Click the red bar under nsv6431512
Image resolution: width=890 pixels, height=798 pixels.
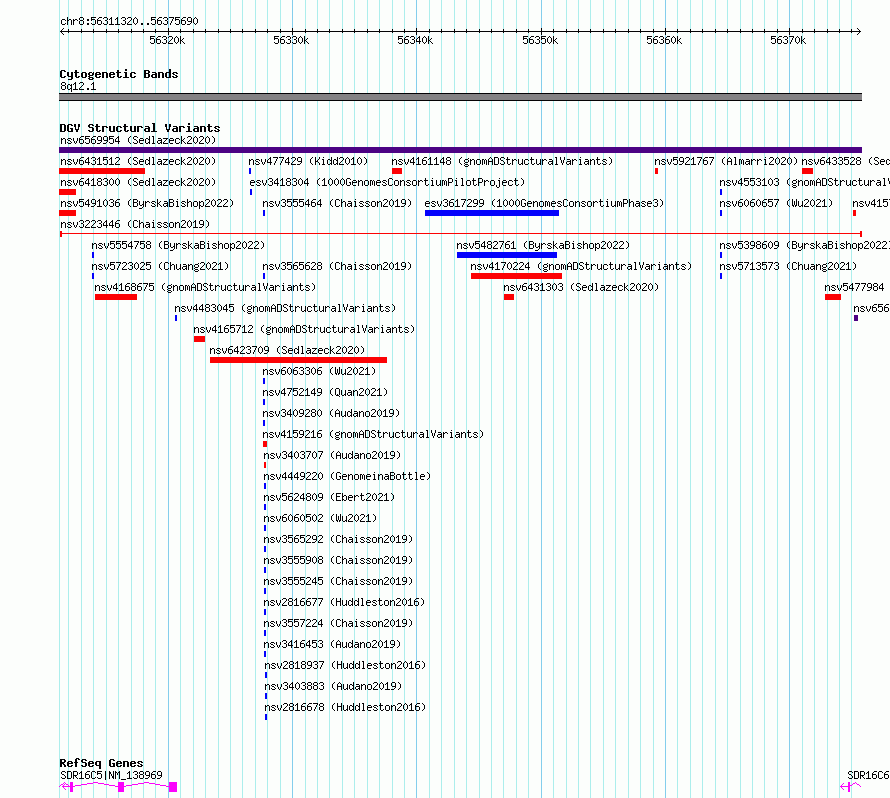point(102,171)
